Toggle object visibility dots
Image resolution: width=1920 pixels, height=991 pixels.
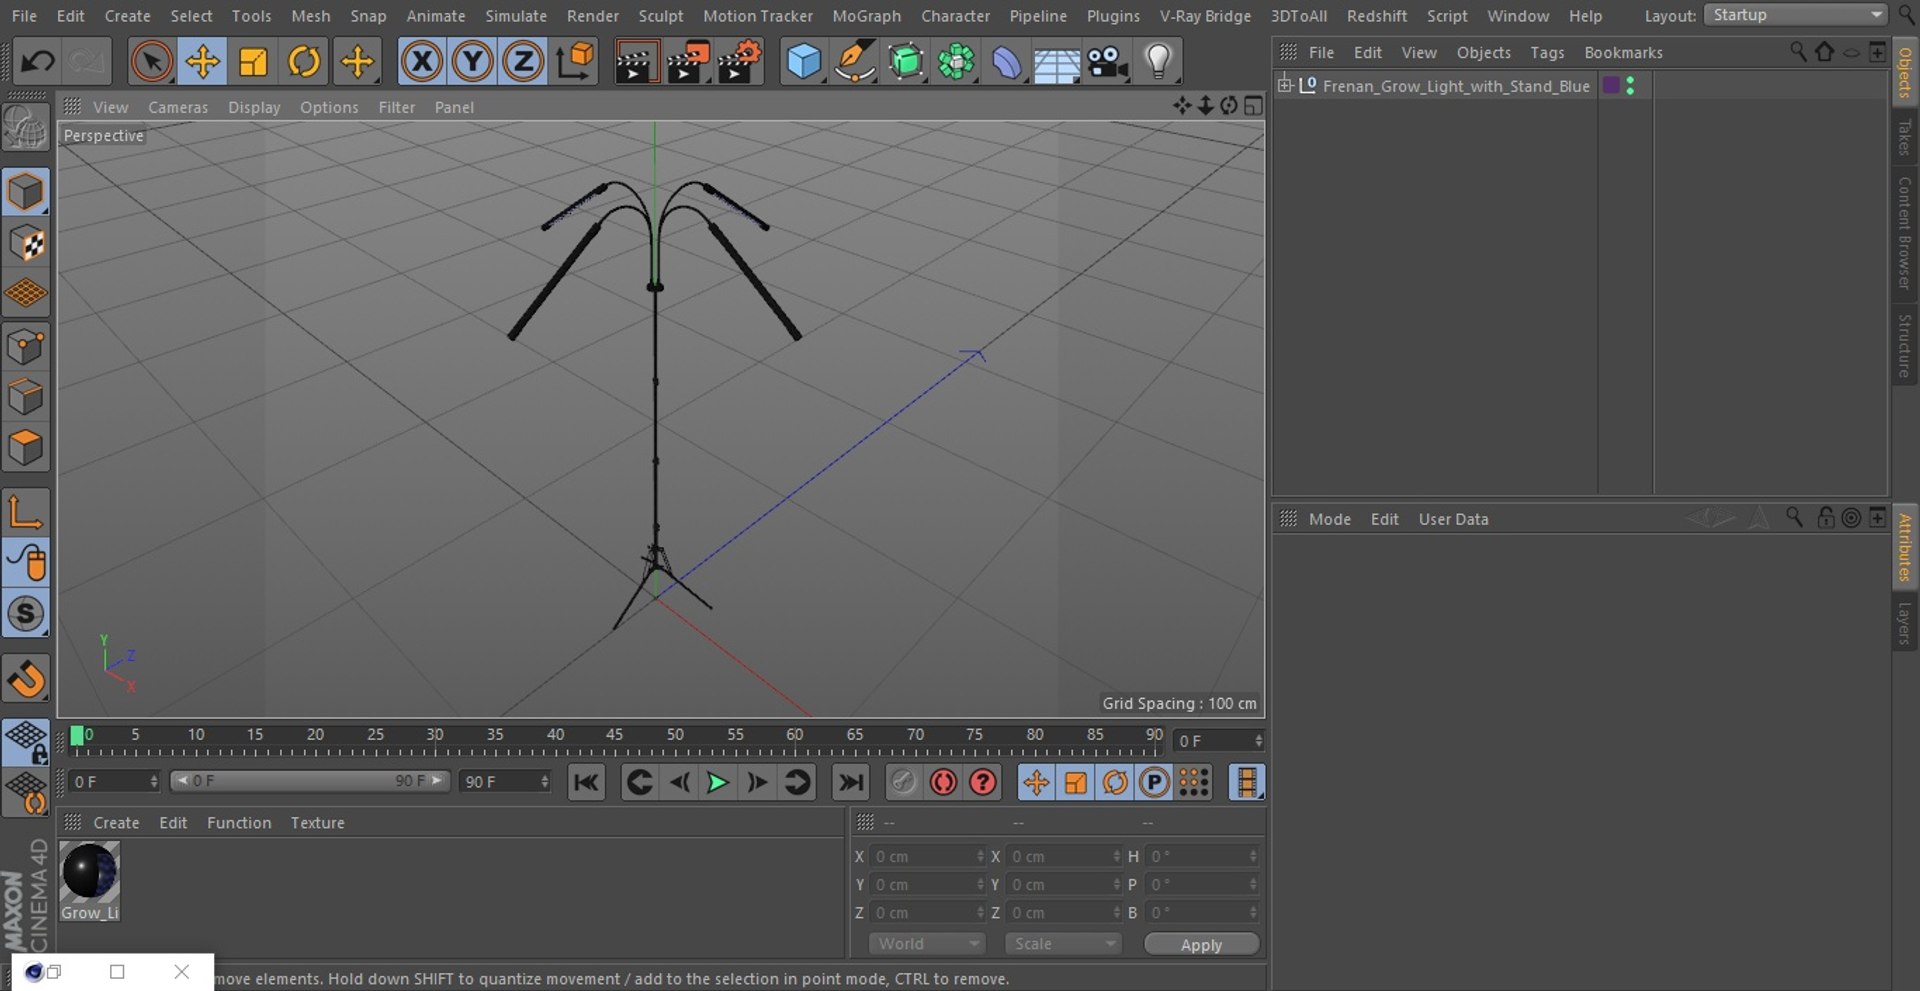click(x=1631, y=86)
